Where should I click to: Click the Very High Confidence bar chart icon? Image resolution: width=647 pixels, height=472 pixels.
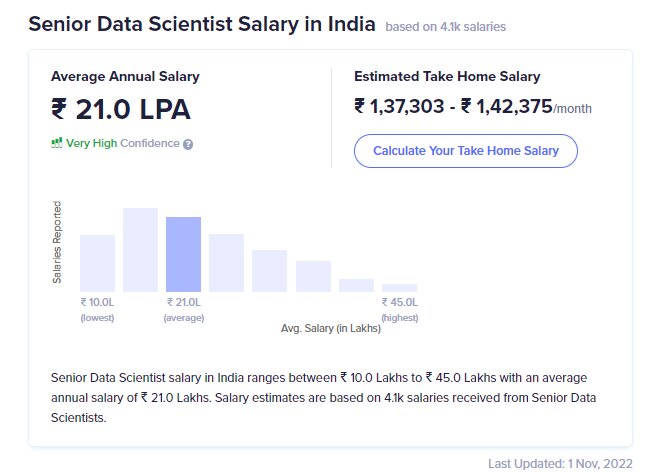57,143
